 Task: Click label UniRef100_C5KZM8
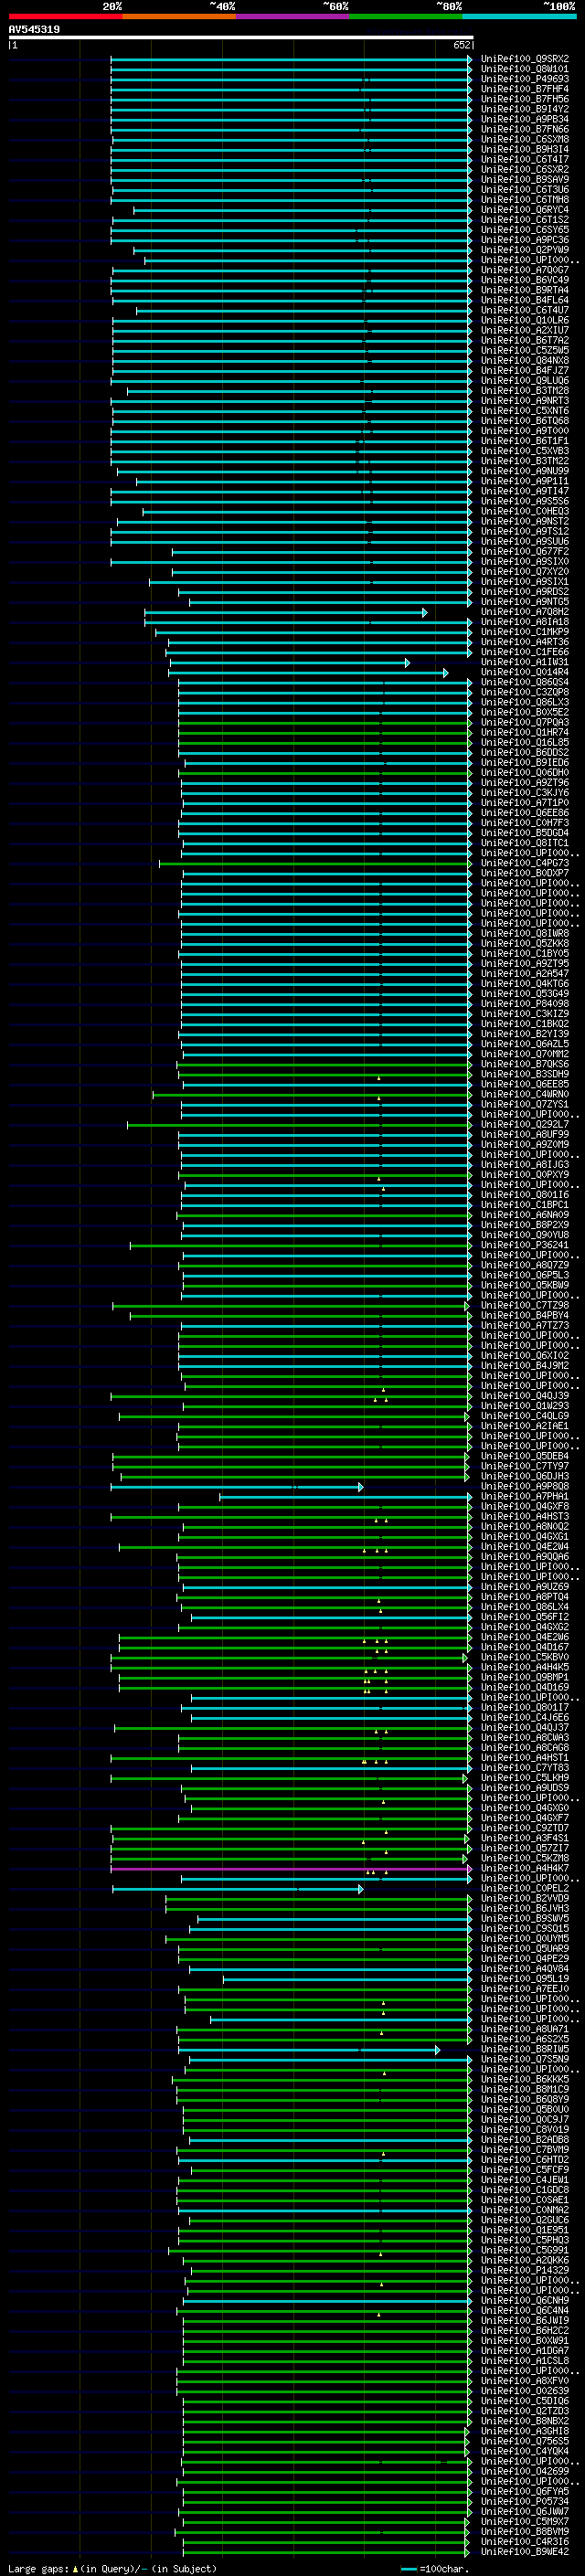click(x=525, y=1858)
